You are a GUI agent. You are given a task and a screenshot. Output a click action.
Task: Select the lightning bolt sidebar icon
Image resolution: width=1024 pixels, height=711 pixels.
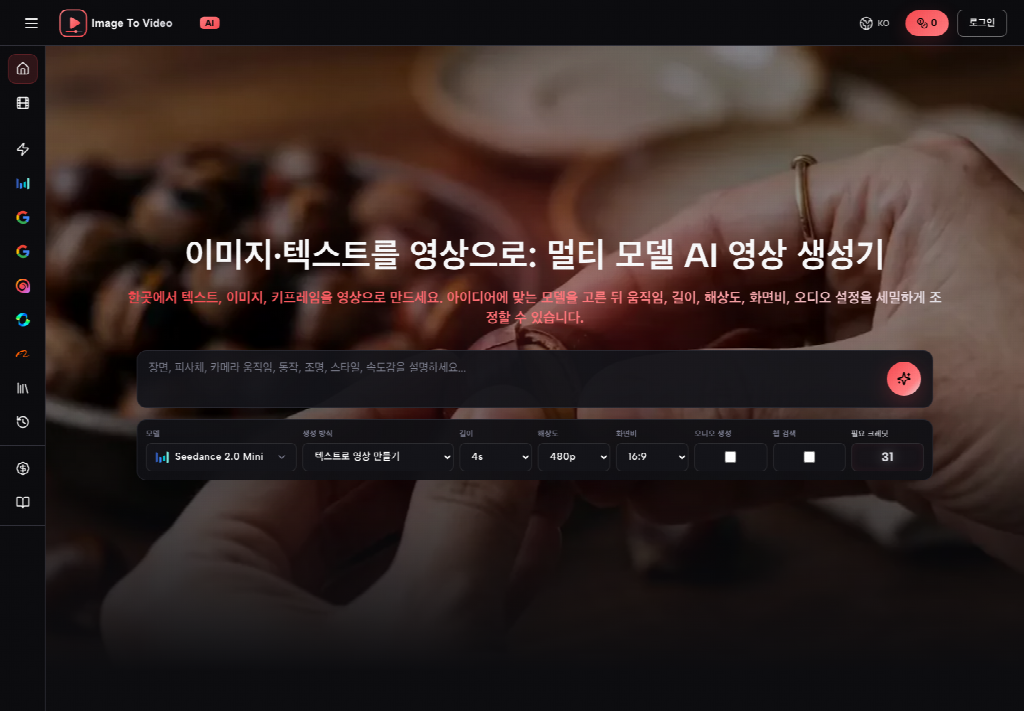(23, 150)
